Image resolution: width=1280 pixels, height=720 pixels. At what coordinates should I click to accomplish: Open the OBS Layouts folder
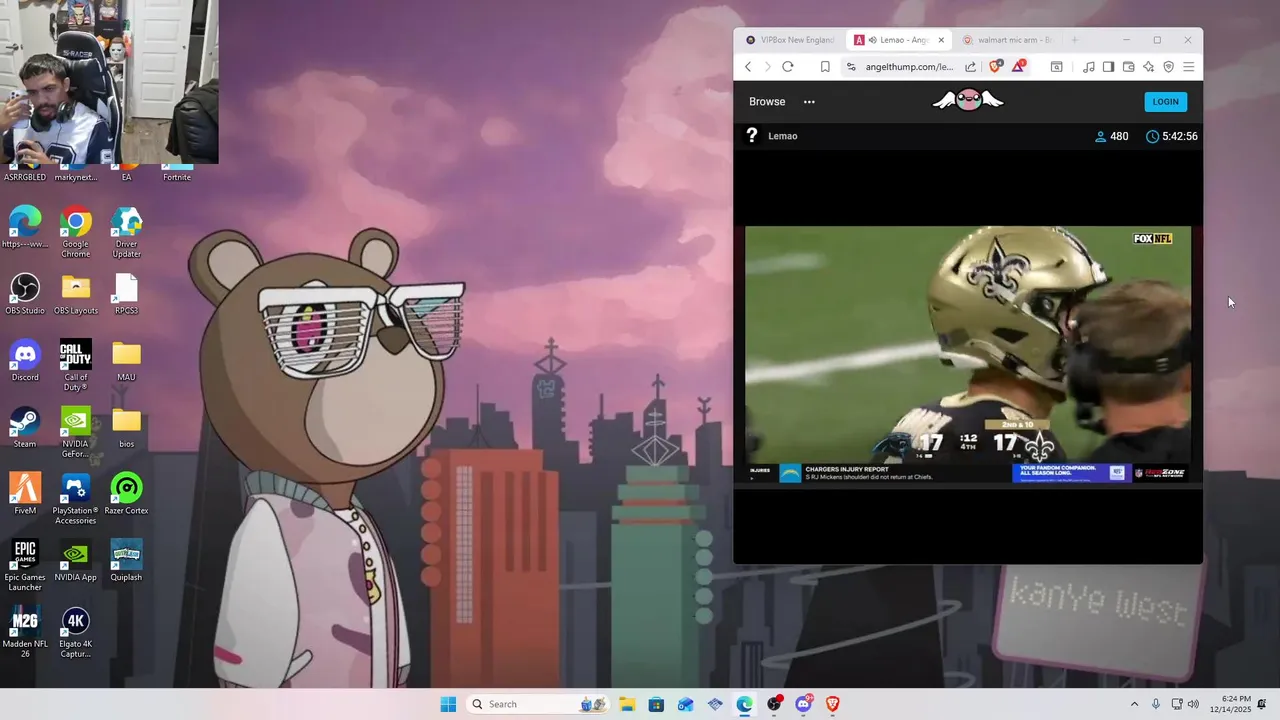76,294
